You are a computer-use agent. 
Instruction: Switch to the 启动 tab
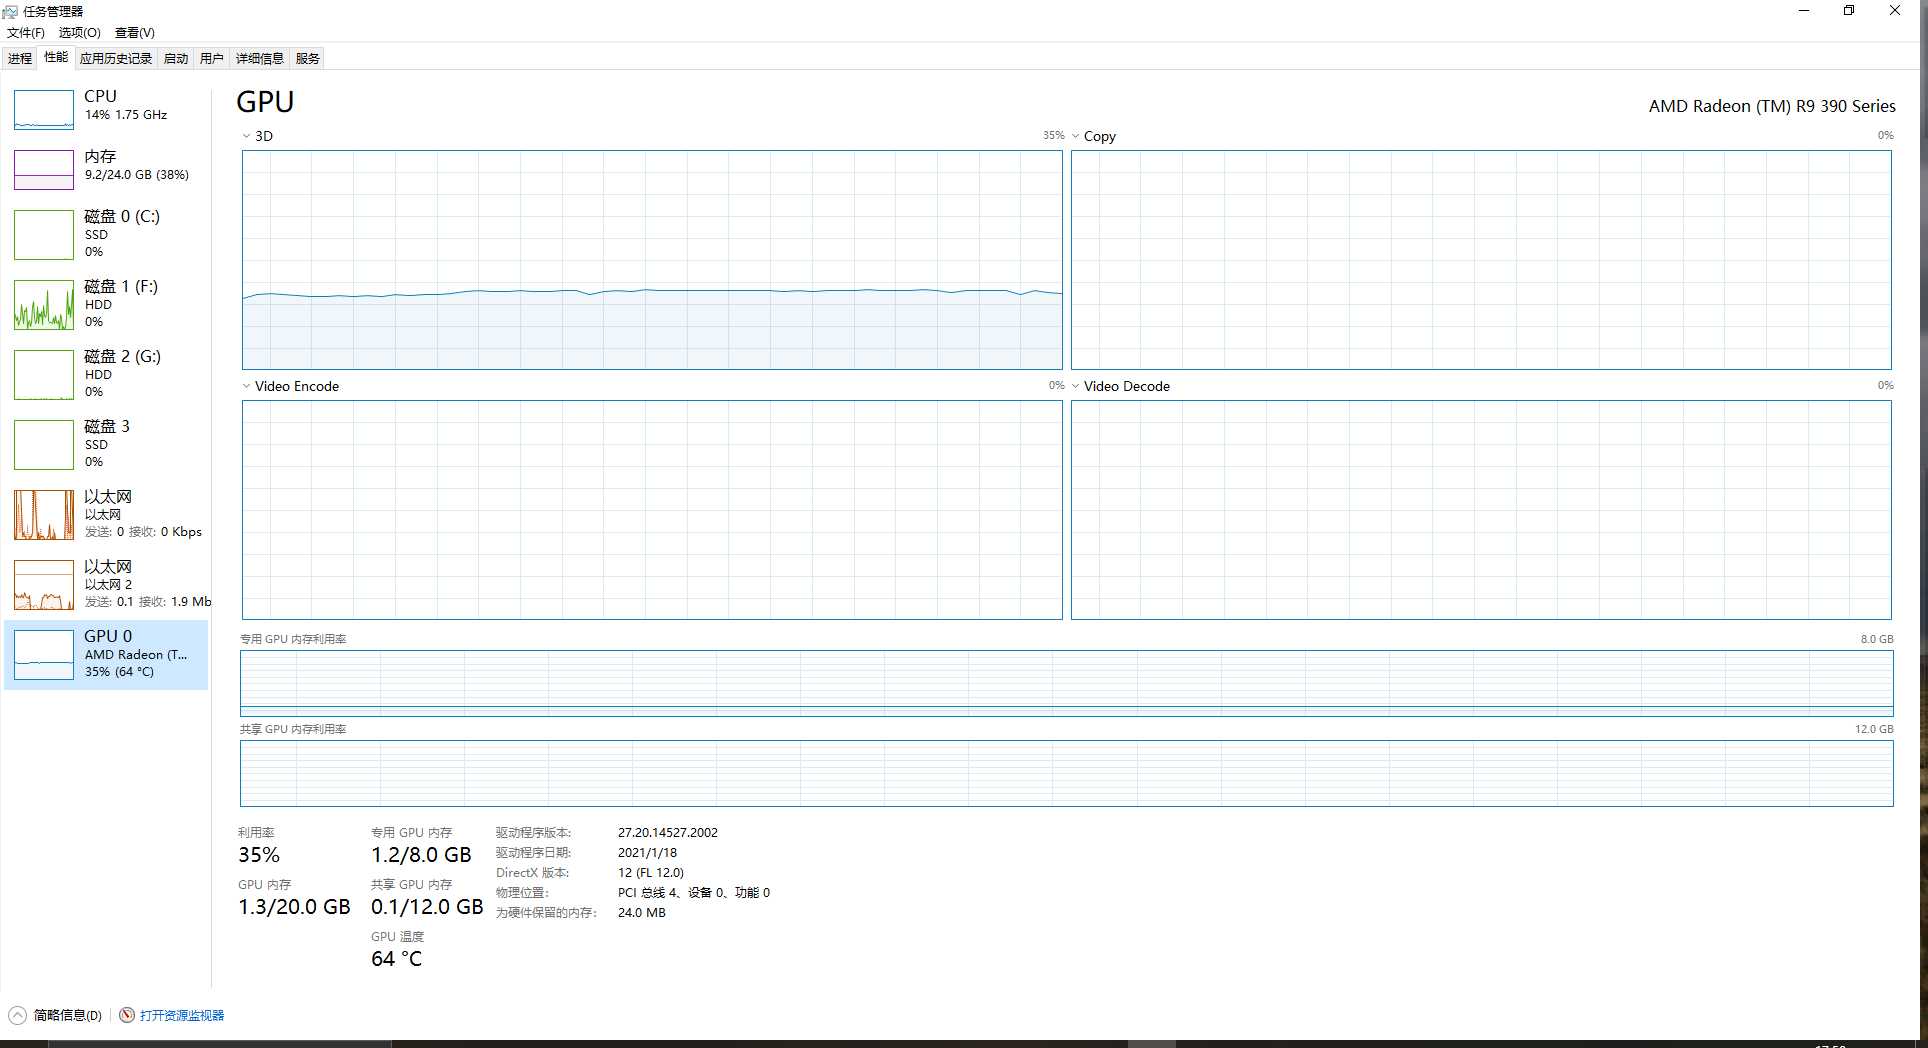pyautogui.click(x=176, y=58)
